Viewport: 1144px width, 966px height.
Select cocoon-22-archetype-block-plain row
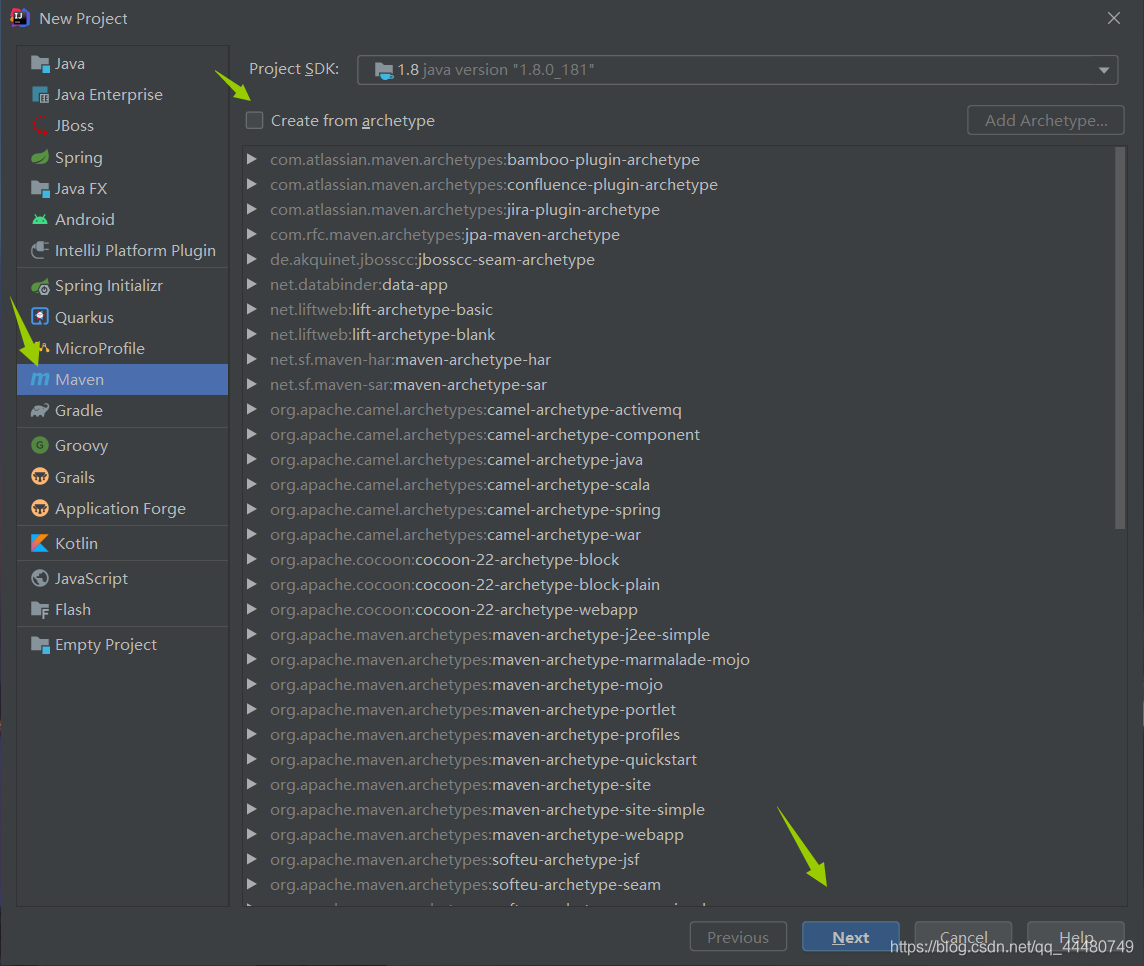click(x=679, y=584)
